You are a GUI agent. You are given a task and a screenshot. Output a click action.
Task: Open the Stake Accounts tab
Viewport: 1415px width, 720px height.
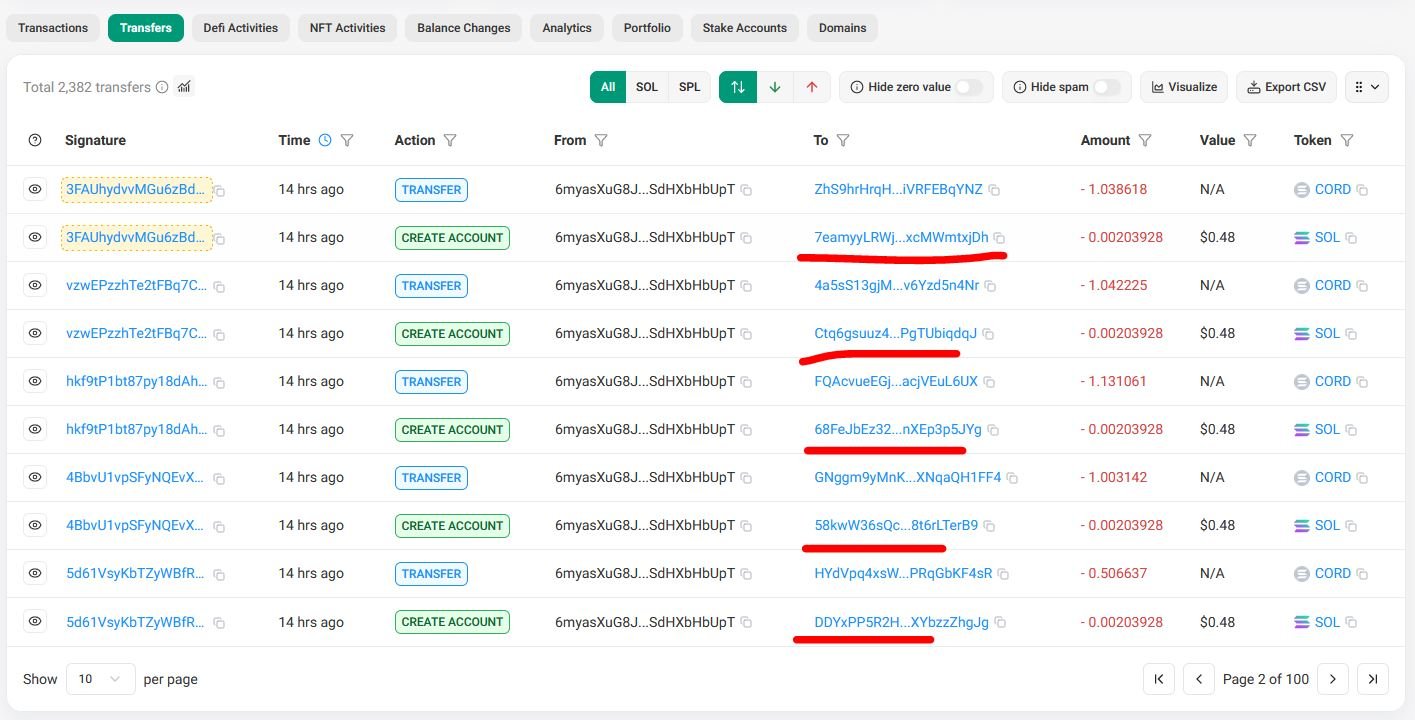(x=744, y=28)
